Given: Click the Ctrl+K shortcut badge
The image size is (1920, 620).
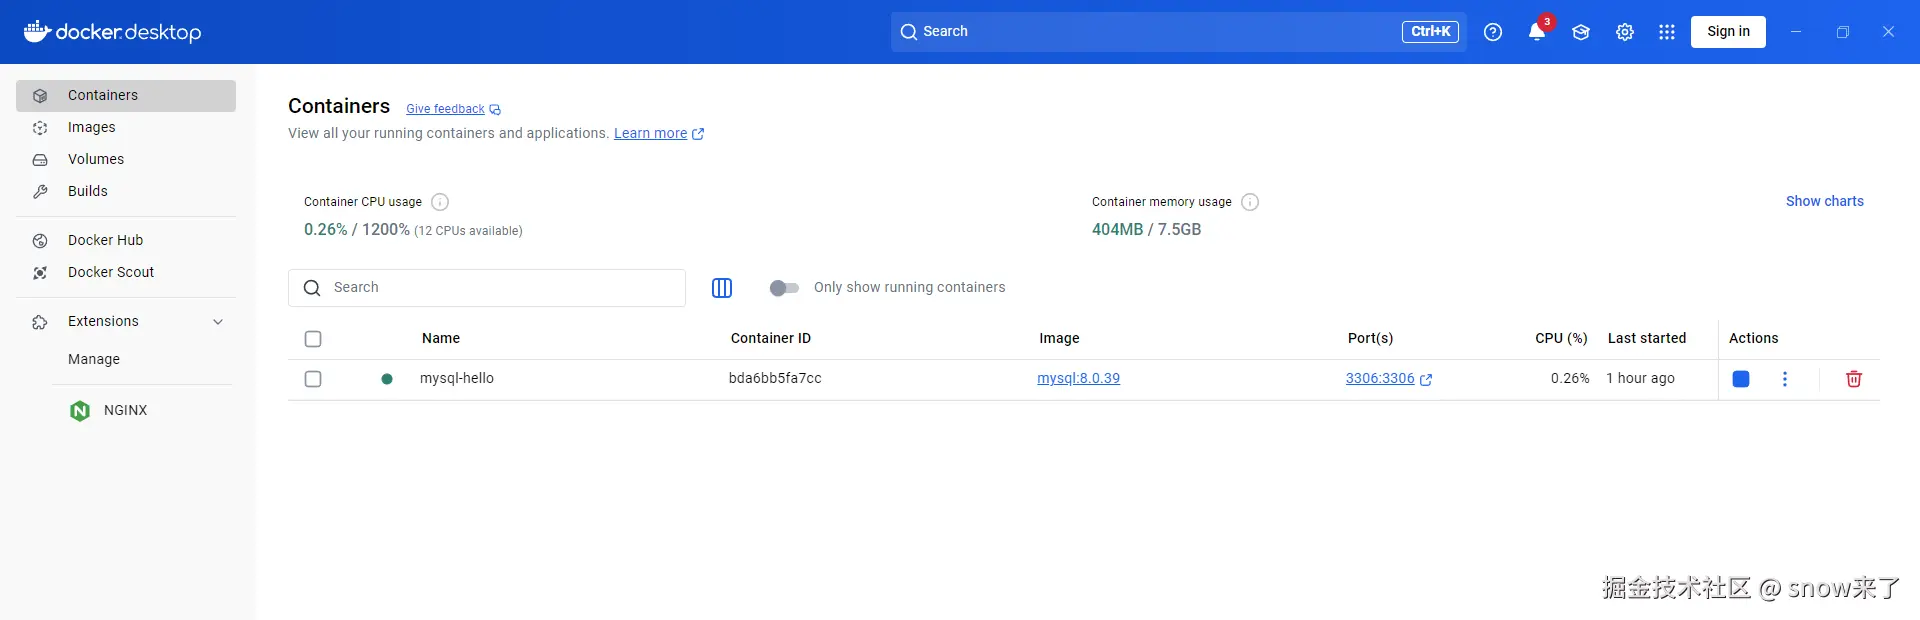Looking at the screenshot, I should click(1430, 32).
